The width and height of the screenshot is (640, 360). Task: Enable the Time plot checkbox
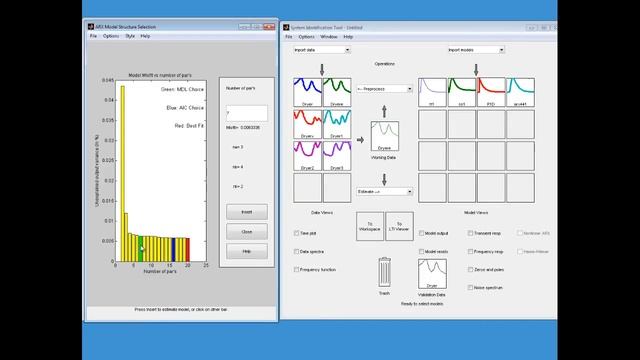coord(296,233)
